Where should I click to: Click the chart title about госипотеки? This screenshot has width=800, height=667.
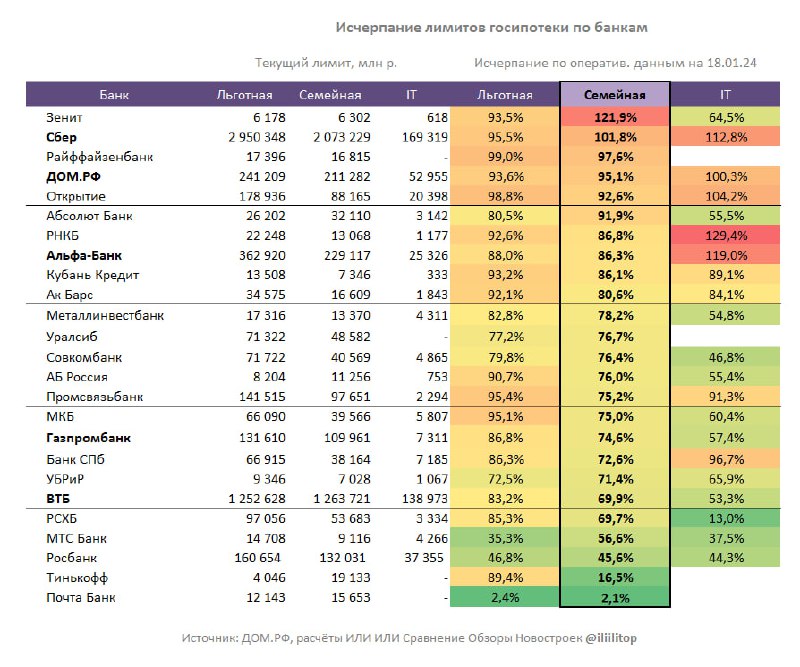pyautogui.click(x=491, y=27)
